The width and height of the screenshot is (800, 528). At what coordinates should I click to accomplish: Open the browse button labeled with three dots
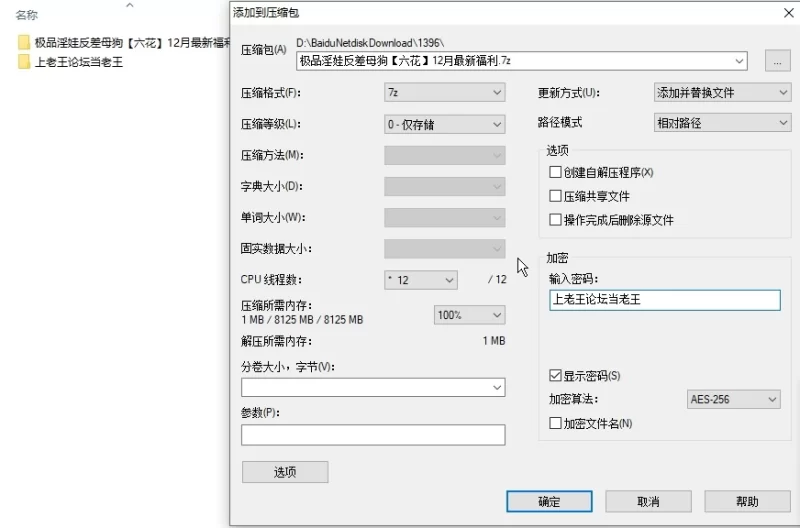[x=778, y=61]
